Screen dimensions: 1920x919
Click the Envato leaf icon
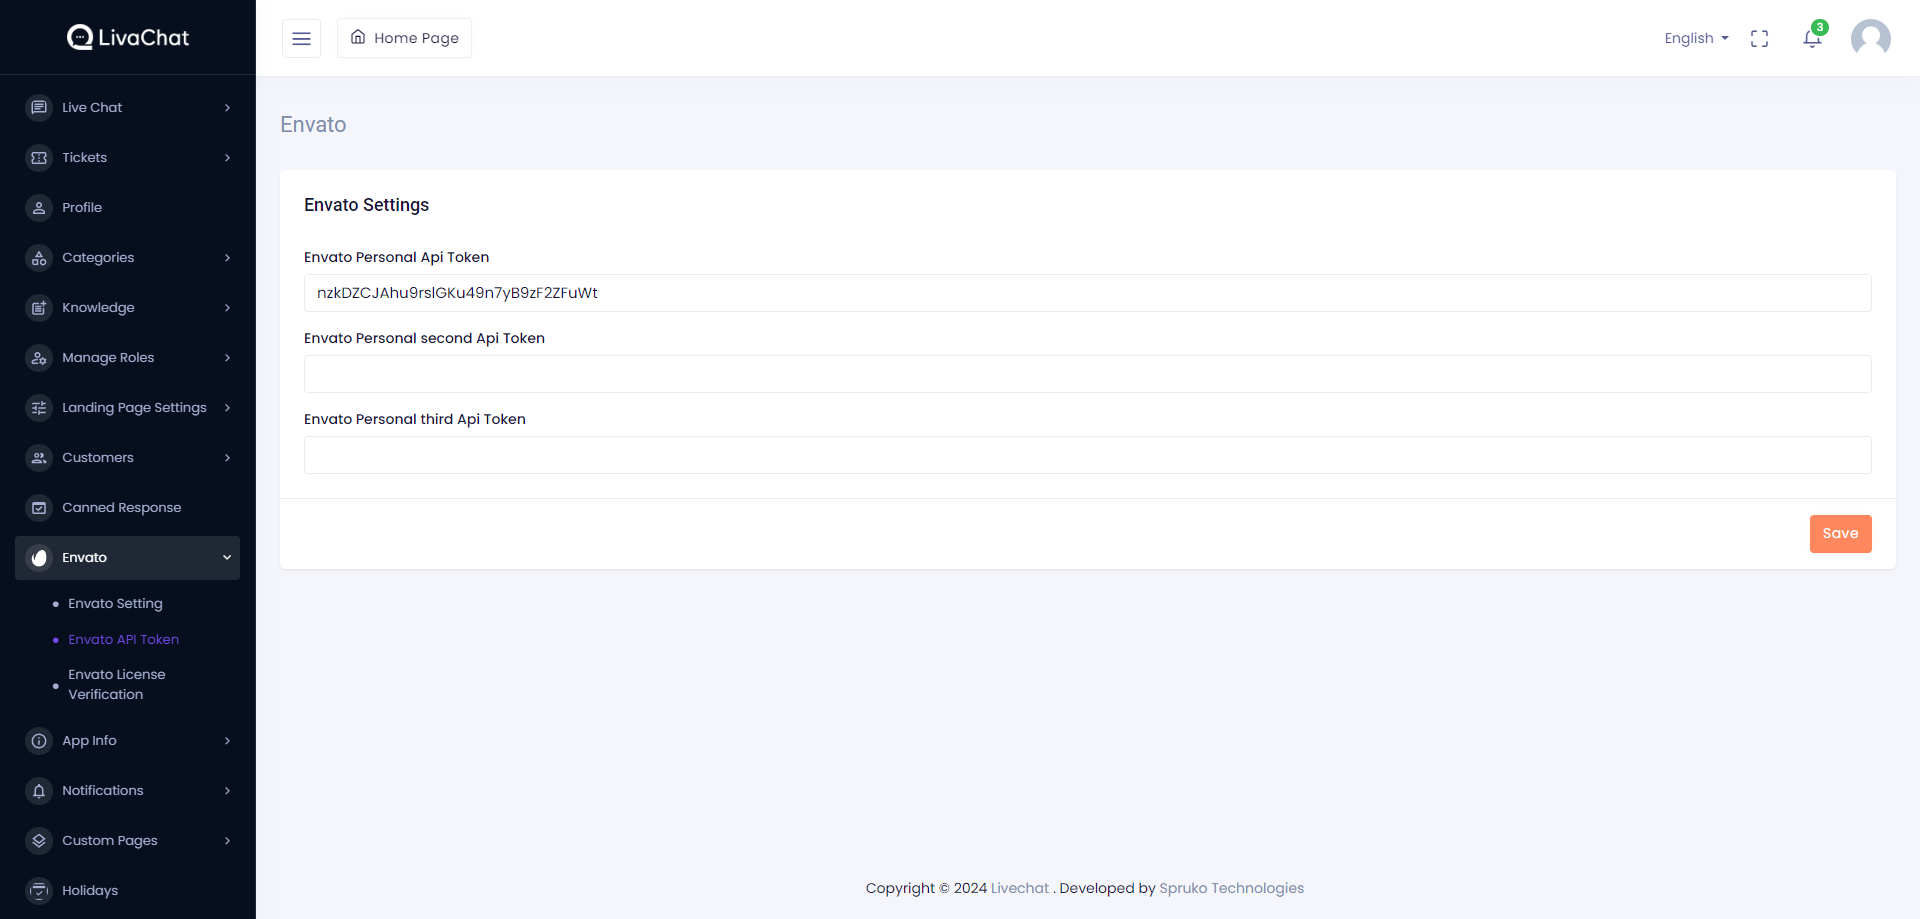[x=39, y=557]
